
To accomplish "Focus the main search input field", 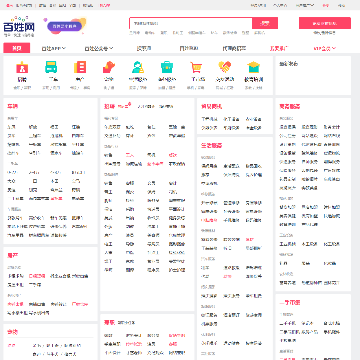I will [191, 23].
